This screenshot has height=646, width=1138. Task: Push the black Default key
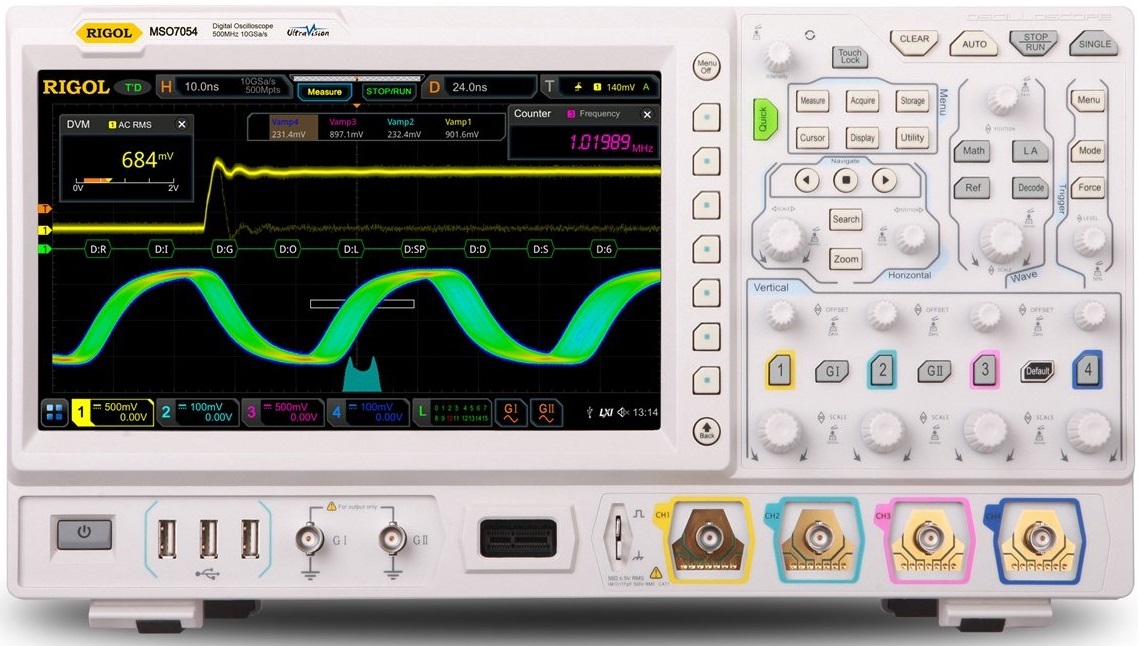[x=1037, y=371]
